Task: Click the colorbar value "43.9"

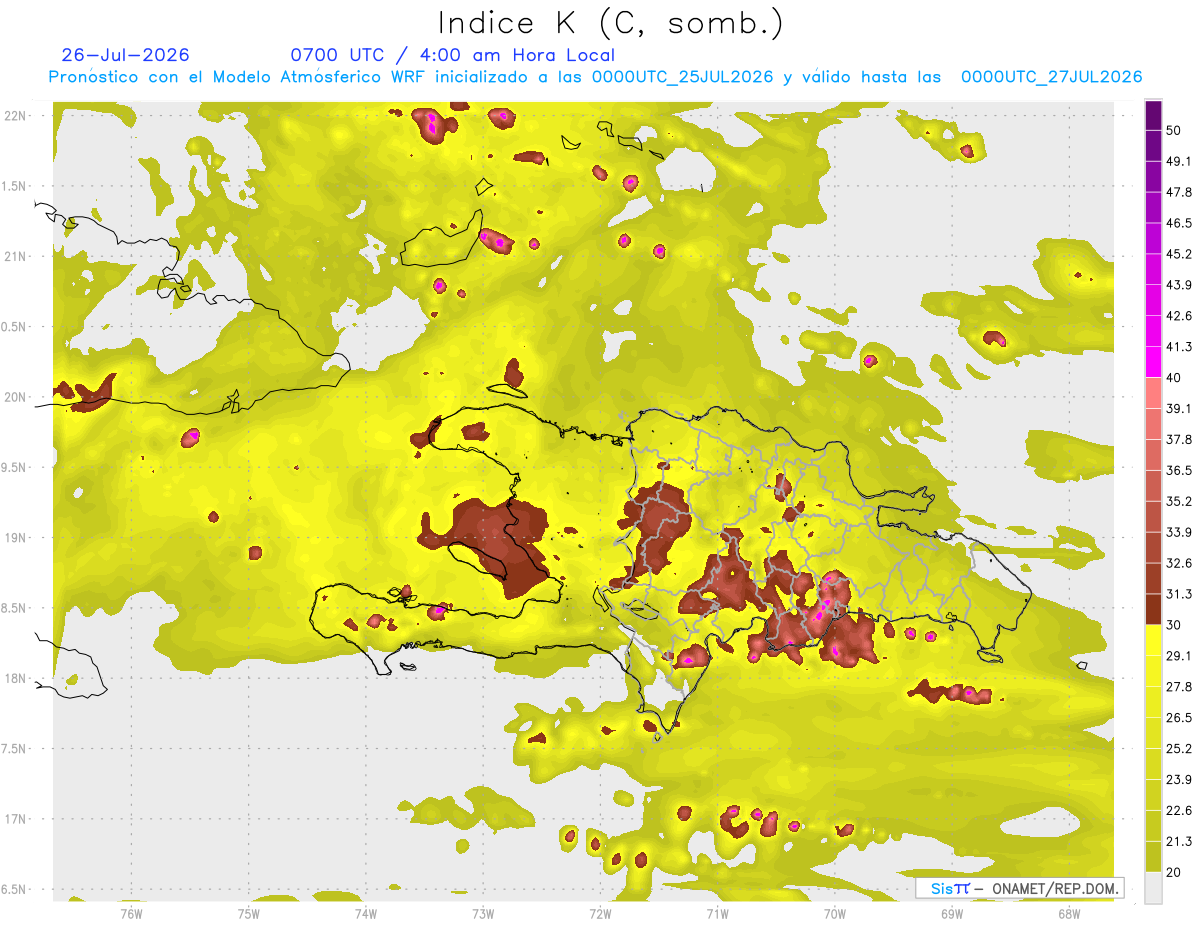Action: point(1180,285)
